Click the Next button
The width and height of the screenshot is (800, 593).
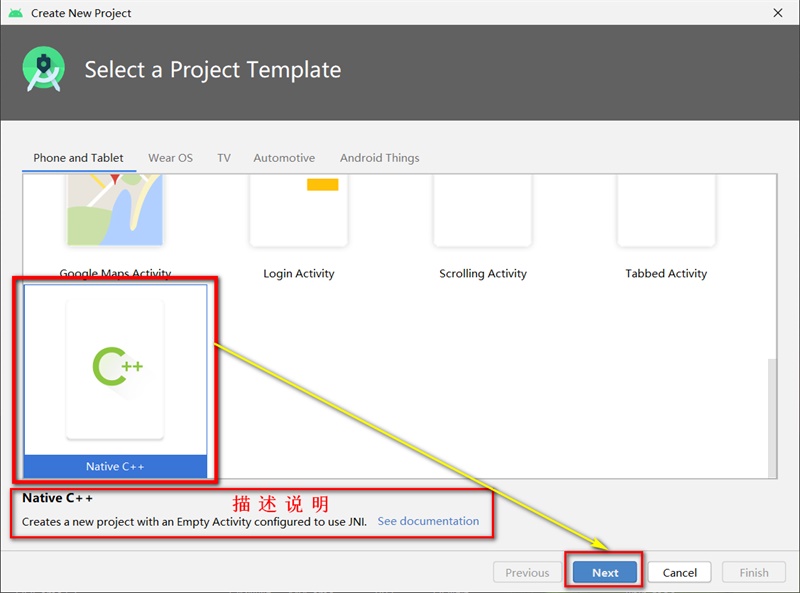605,573
